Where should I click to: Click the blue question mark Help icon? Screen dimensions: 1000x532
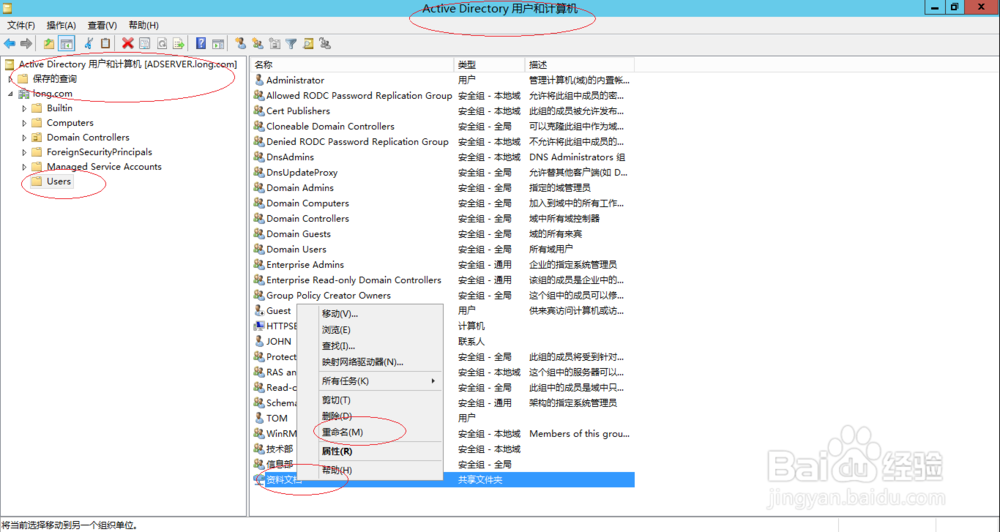click(x=201, y=43)
